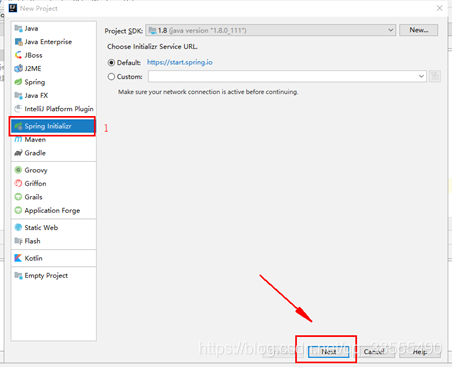The width and height of the screenshot is (452, 367).
Task: Click the New... SDK button
Action: click(419, 30)
